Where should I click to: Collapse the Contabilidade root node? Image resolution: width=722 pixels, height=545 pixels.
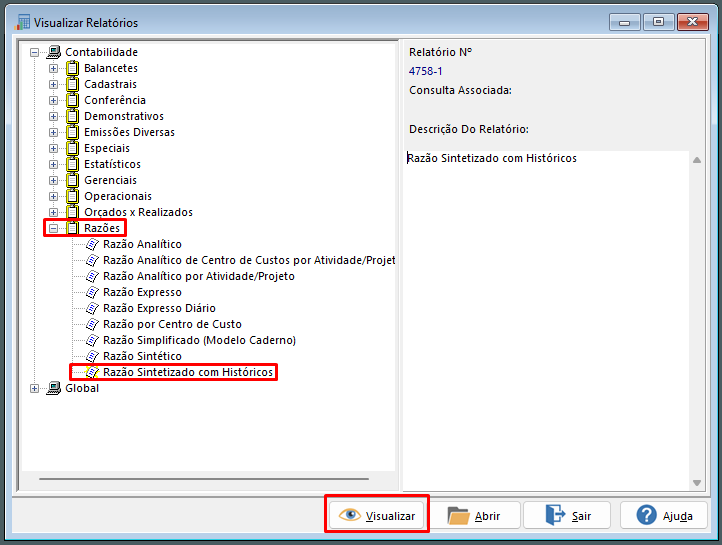tap(35, 52)
